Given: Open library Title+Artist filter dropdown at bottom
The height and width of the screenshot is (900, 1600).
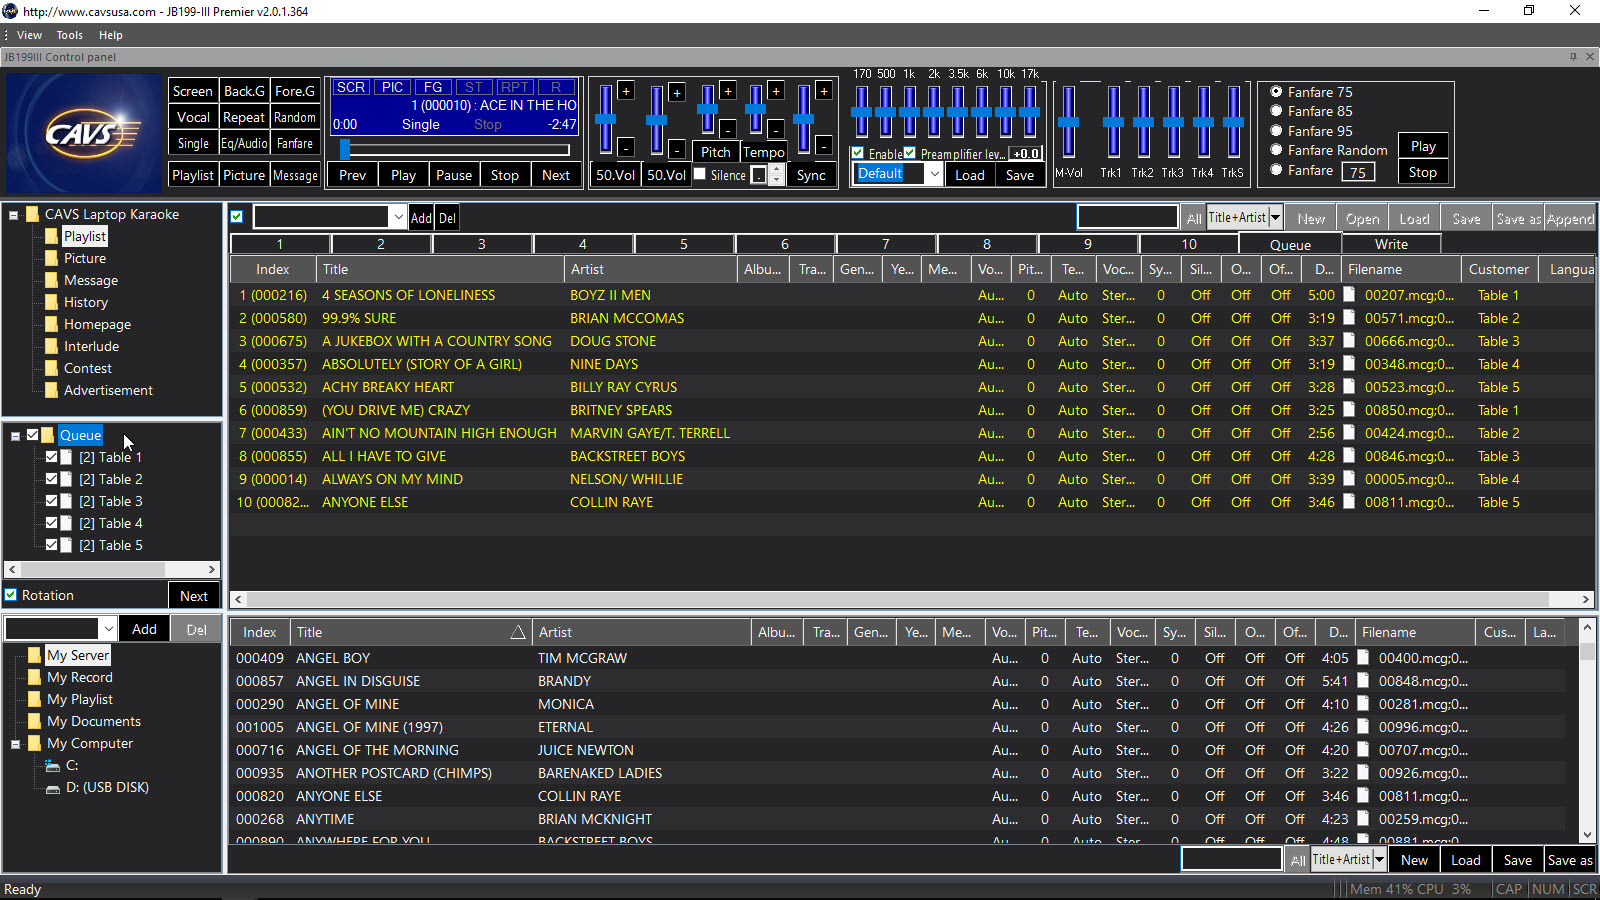Looking at the screenshot, I should point(1379,859).
